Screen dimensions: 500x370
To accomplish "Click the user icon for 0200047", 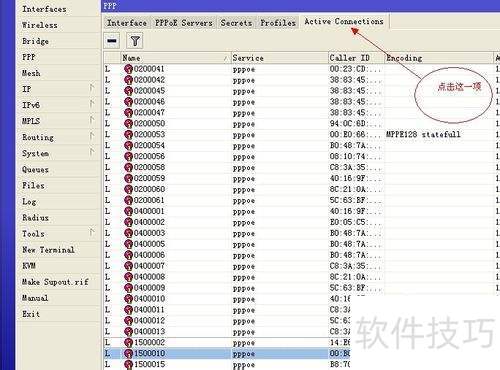I will point(128,113).
